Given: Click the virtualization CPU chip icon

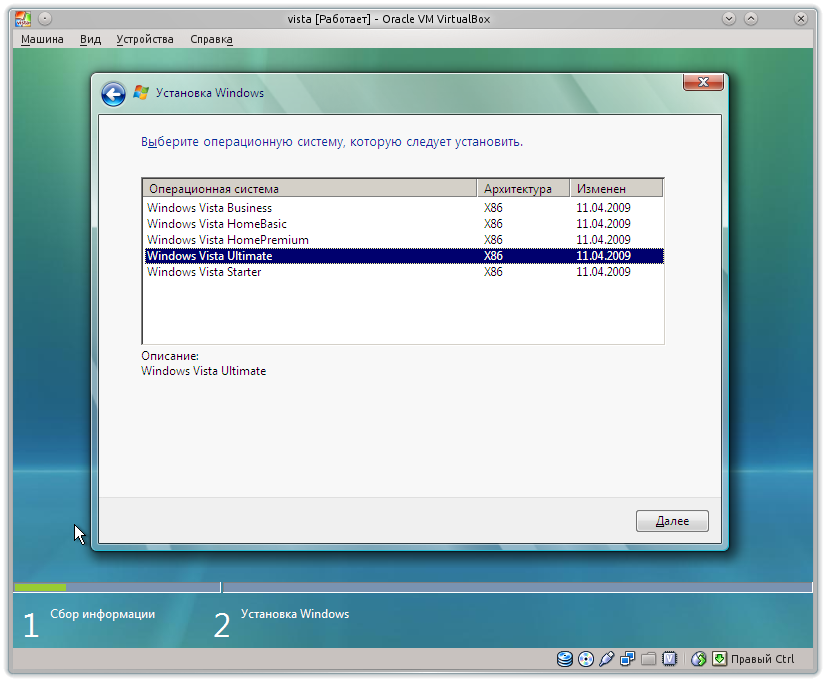Looking at the screenshot, I should [x=670, y=659].
